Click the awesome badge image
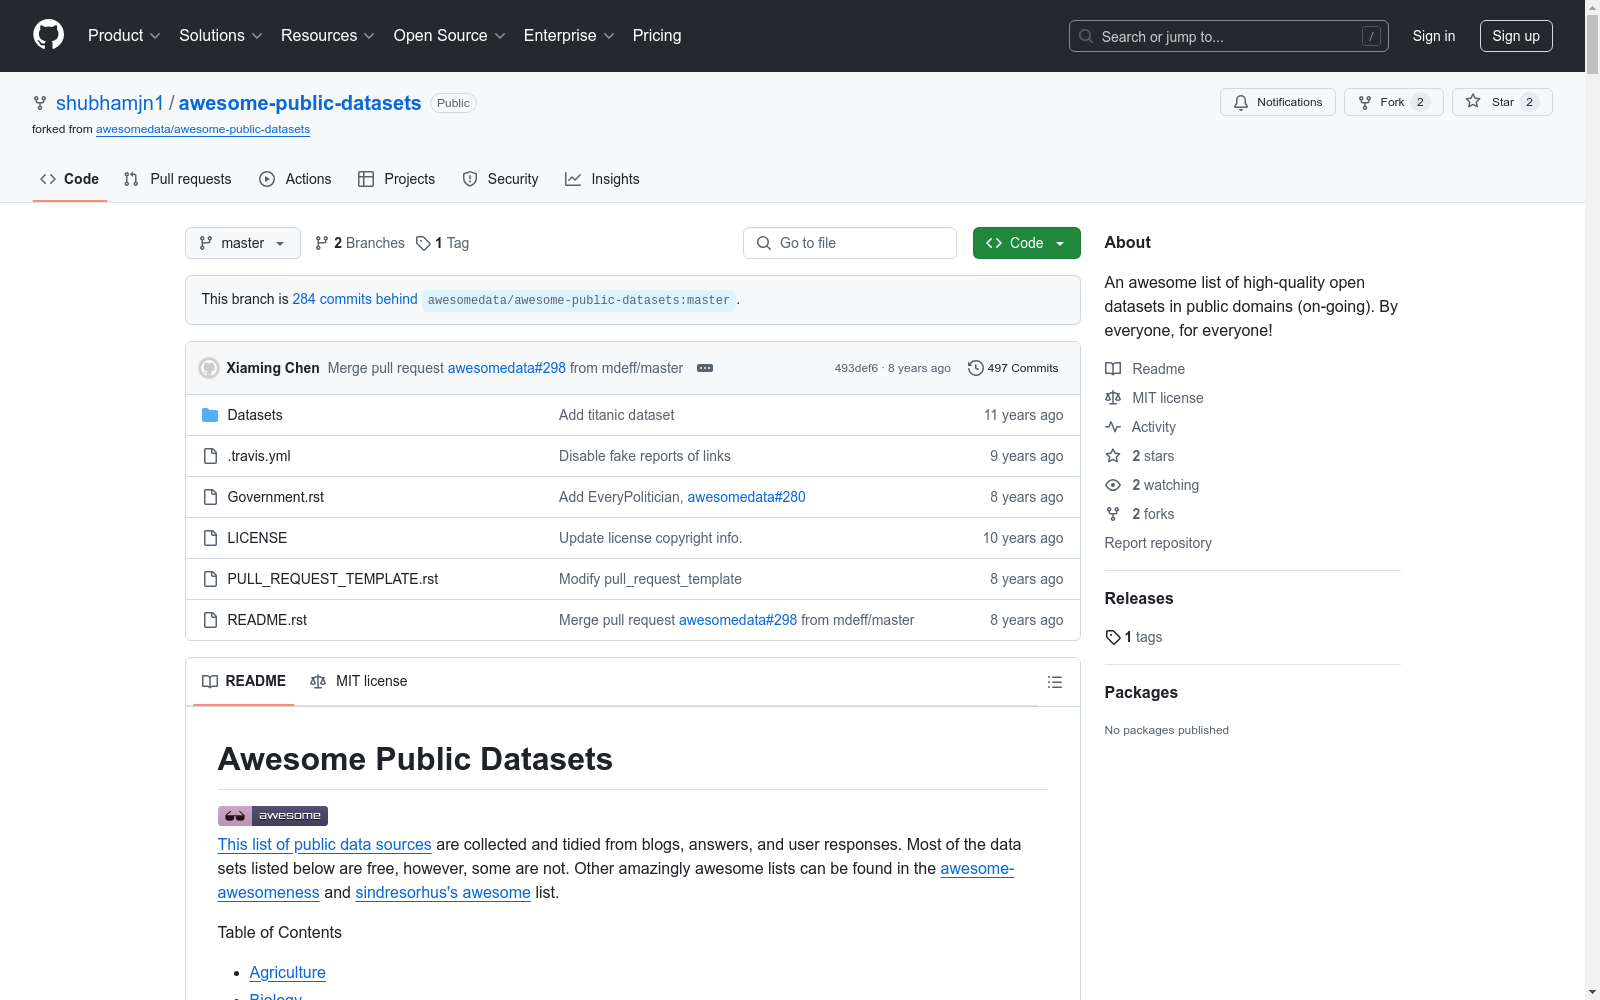Viewport: 1600px width, 1000px height. tap(273, 816)
